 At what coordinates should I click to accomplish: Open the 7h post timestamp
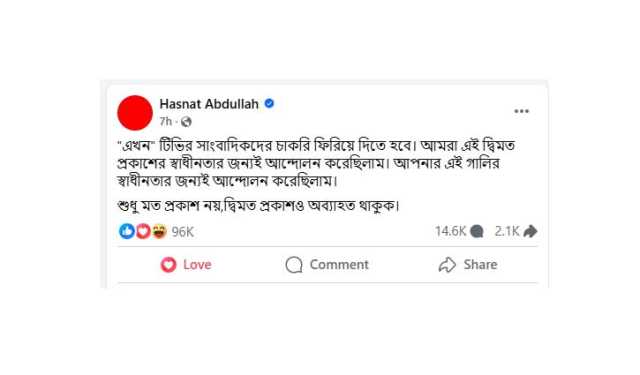click(x=166, y=122)
